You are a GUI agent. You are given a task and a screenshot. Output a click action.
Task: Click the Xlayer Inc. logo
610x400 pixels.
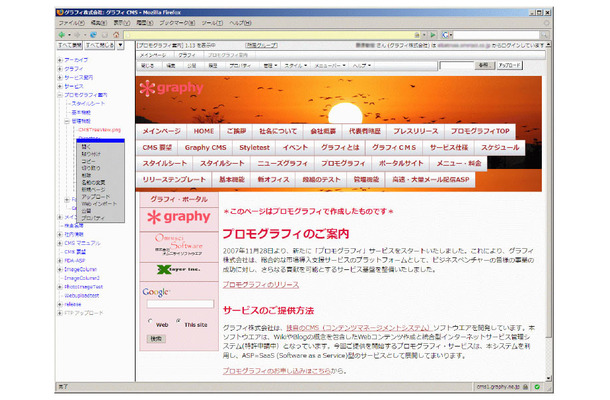click(x=179, y=269)
